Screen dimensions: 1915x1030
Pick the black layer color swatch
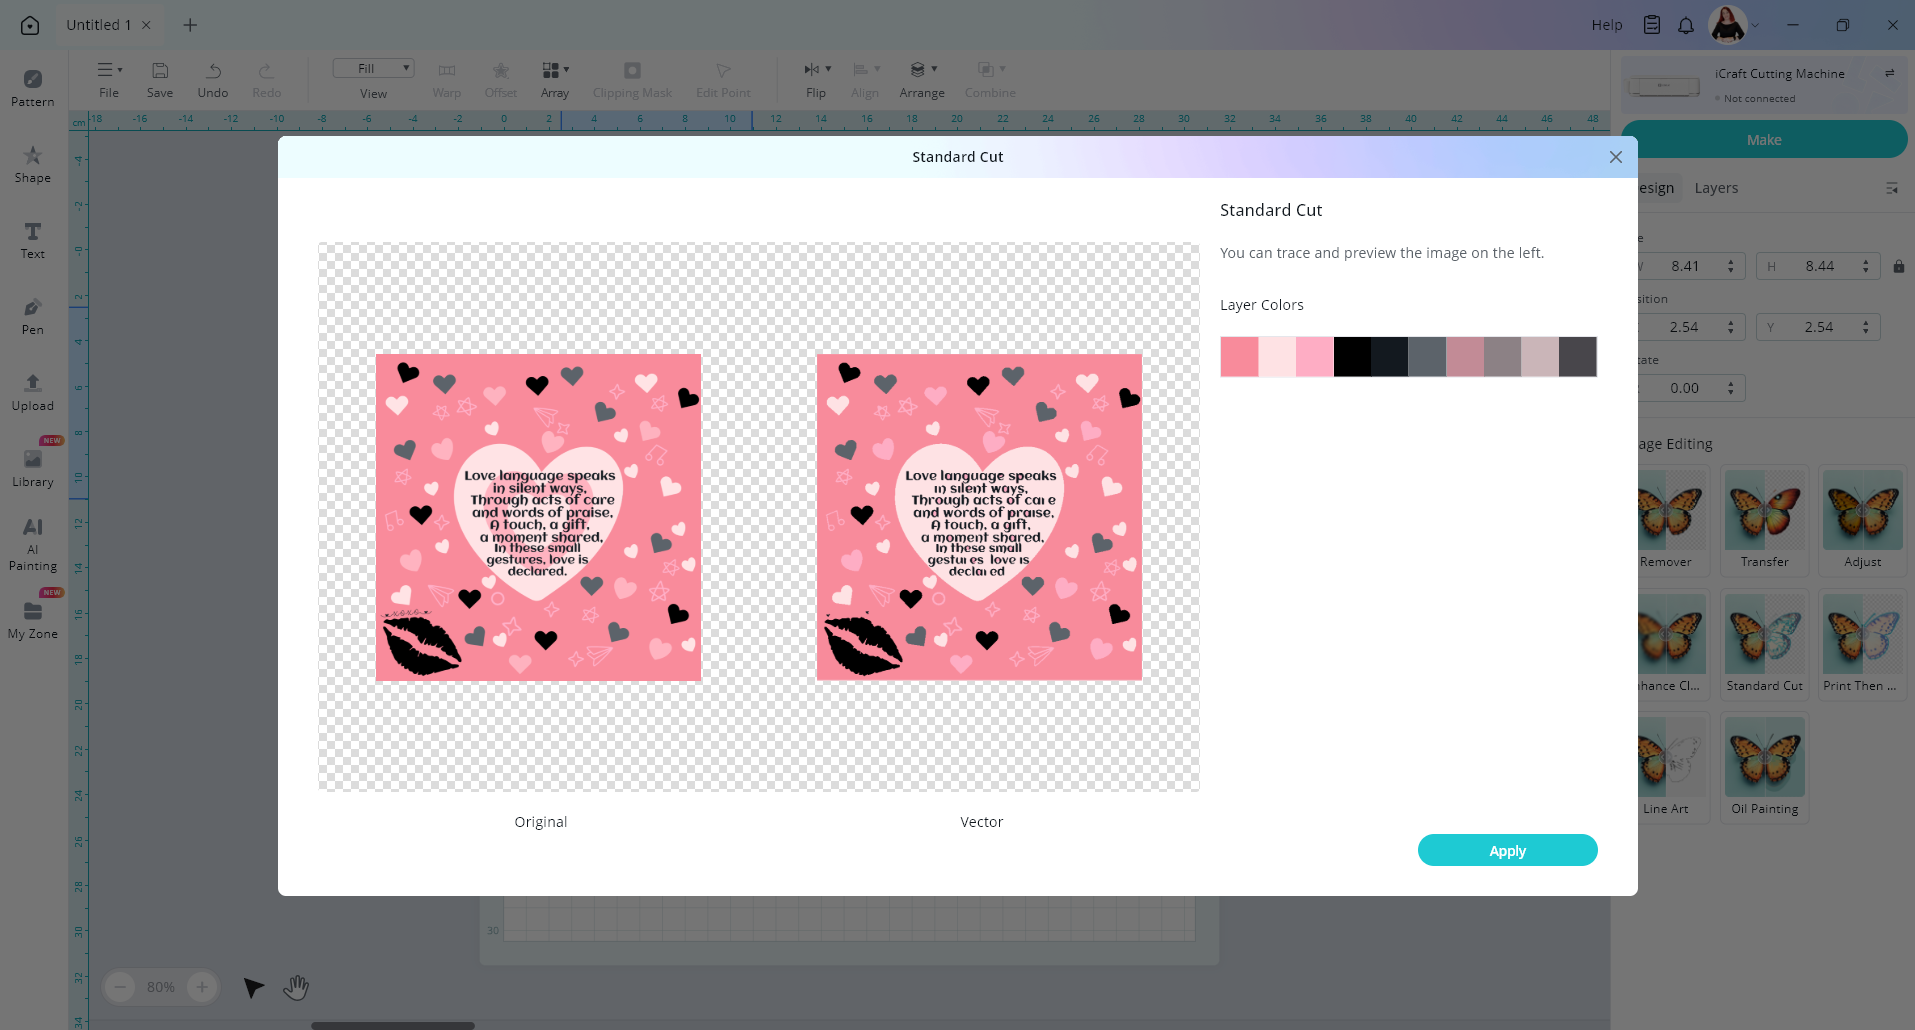click(x=1352, y=357)
